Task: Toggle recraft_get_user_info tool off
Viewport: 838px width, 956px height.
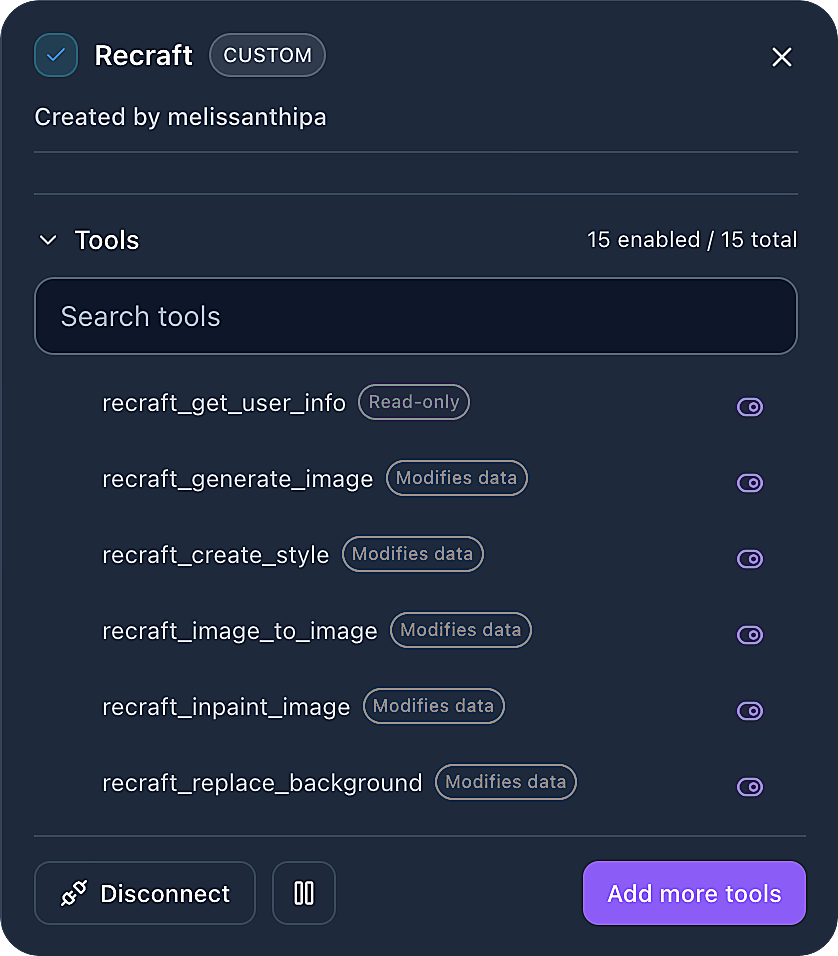Action: [750, 407]
